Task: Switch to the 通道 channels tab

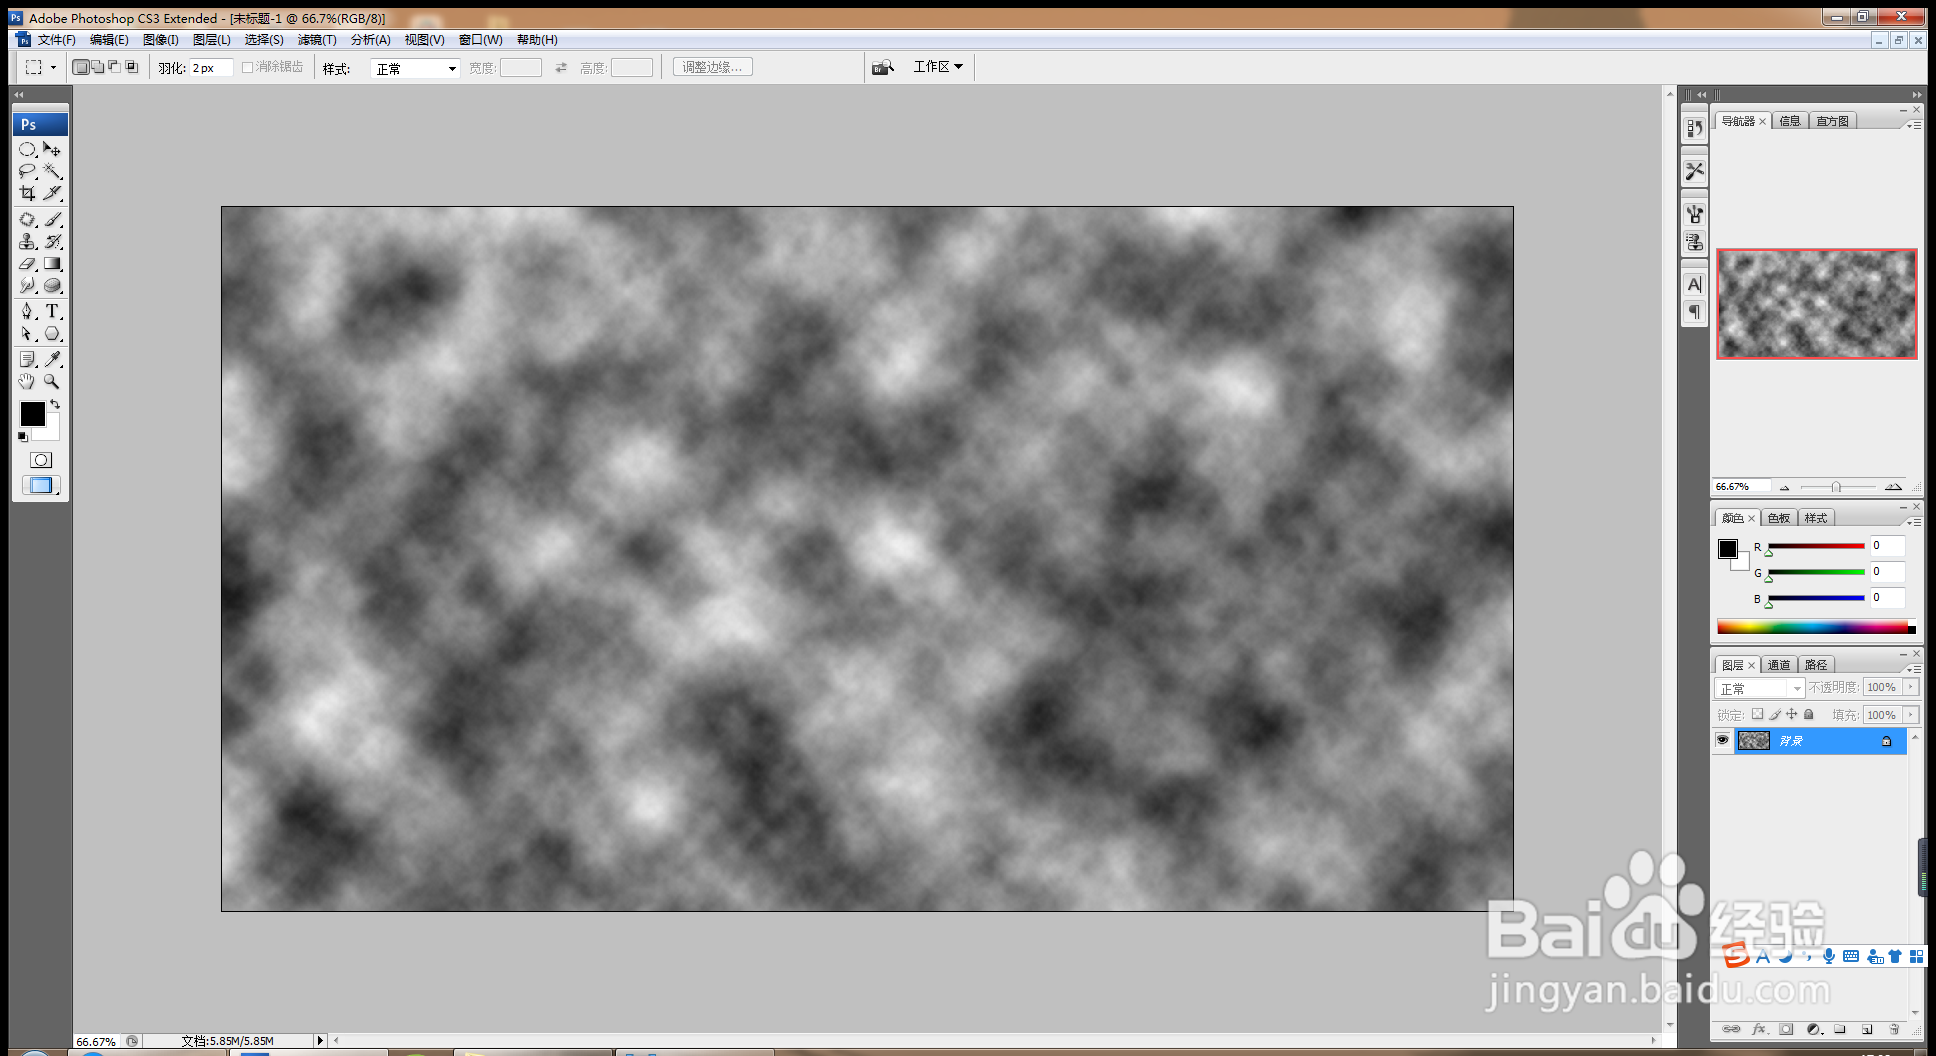Action: (1779, 665)
